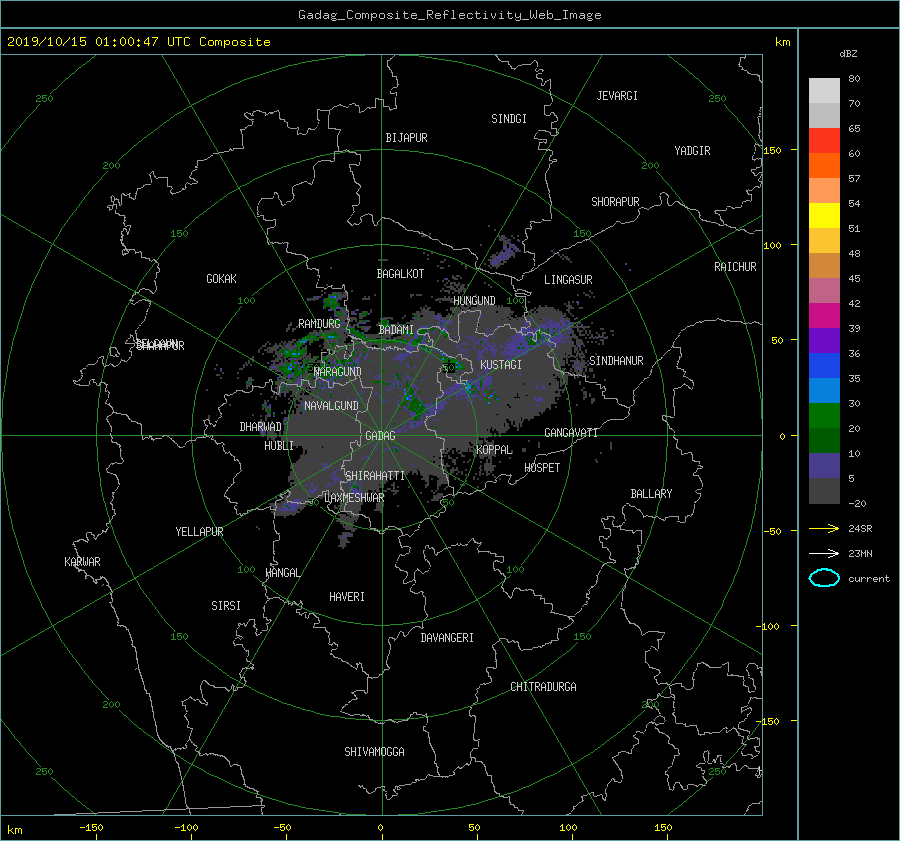Click the yellow 24SR arrow legend icon
Screen dimensions: 900x841
824,528
